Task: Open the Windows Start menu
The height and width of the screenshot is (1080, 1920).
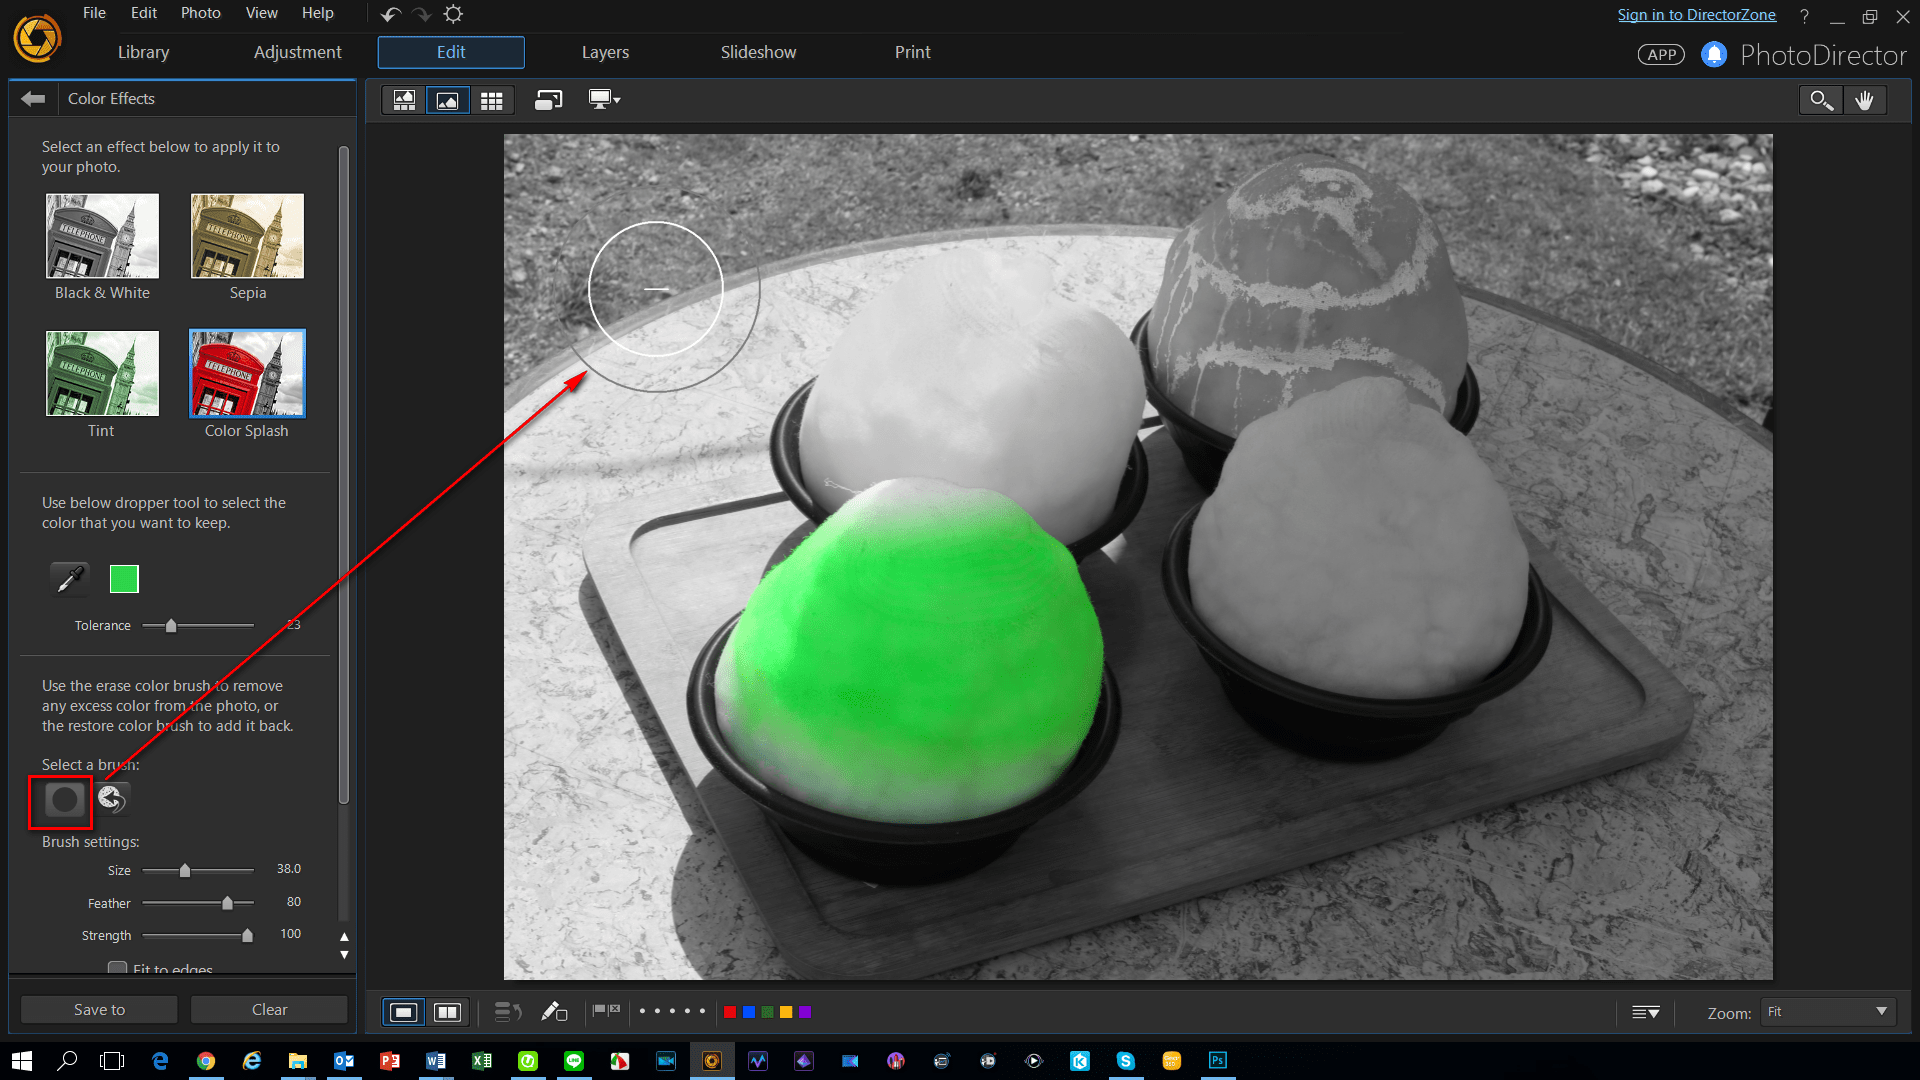Action: point(22,1061)
